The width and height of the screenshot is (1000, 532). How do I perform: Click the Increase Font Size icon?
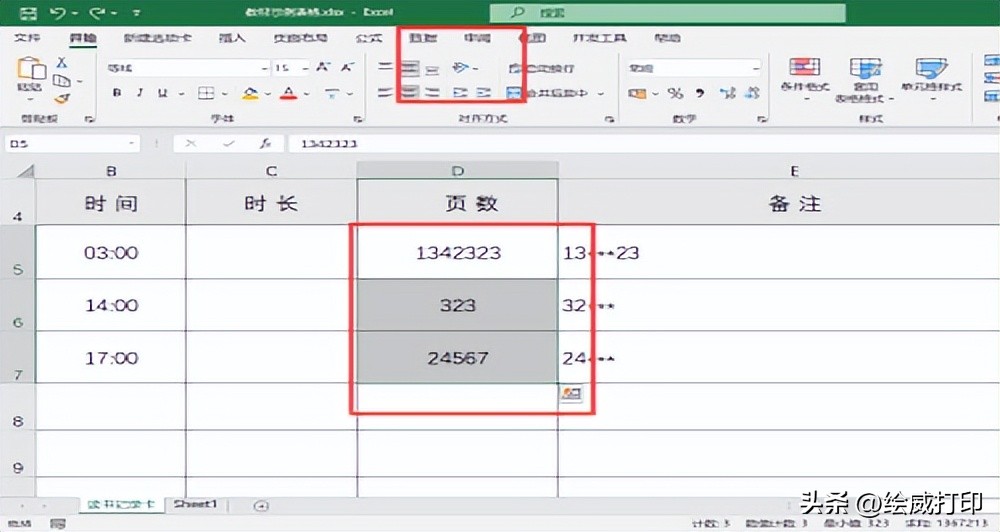click(323, 67)
